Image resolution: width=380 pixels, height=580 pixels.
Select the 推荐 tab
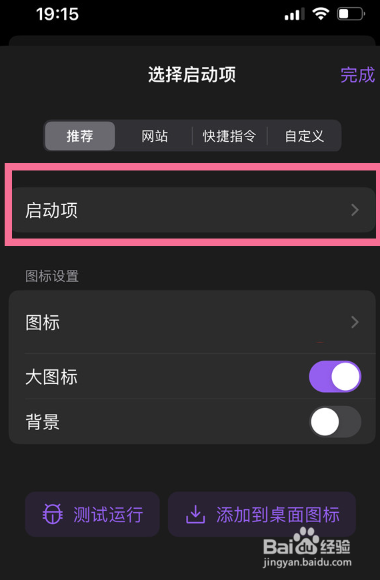80,136
